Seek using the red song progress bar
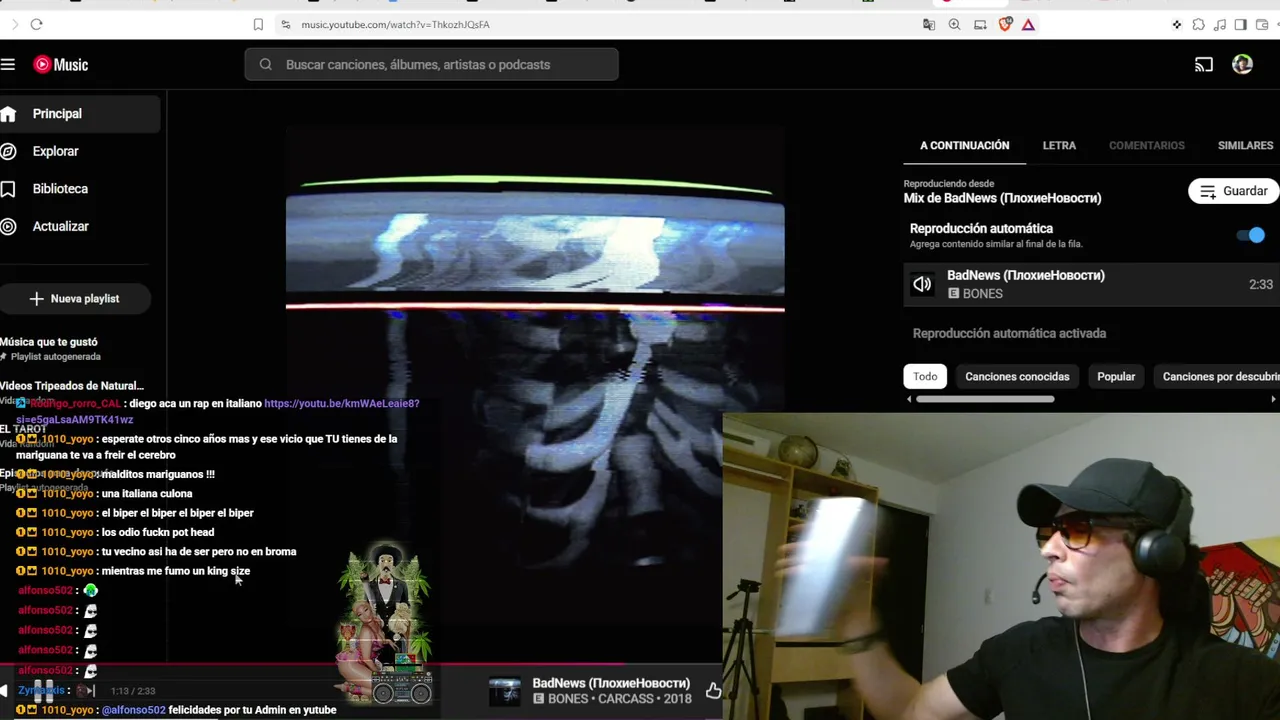The image size is (1280, 720). pos(360,663)
